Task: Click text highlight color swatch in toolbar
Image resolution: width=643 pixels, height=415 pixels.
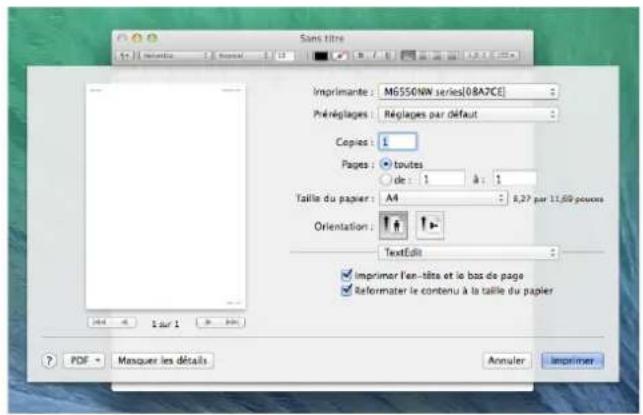Action: pyautogui.click(x=340, y=55)
